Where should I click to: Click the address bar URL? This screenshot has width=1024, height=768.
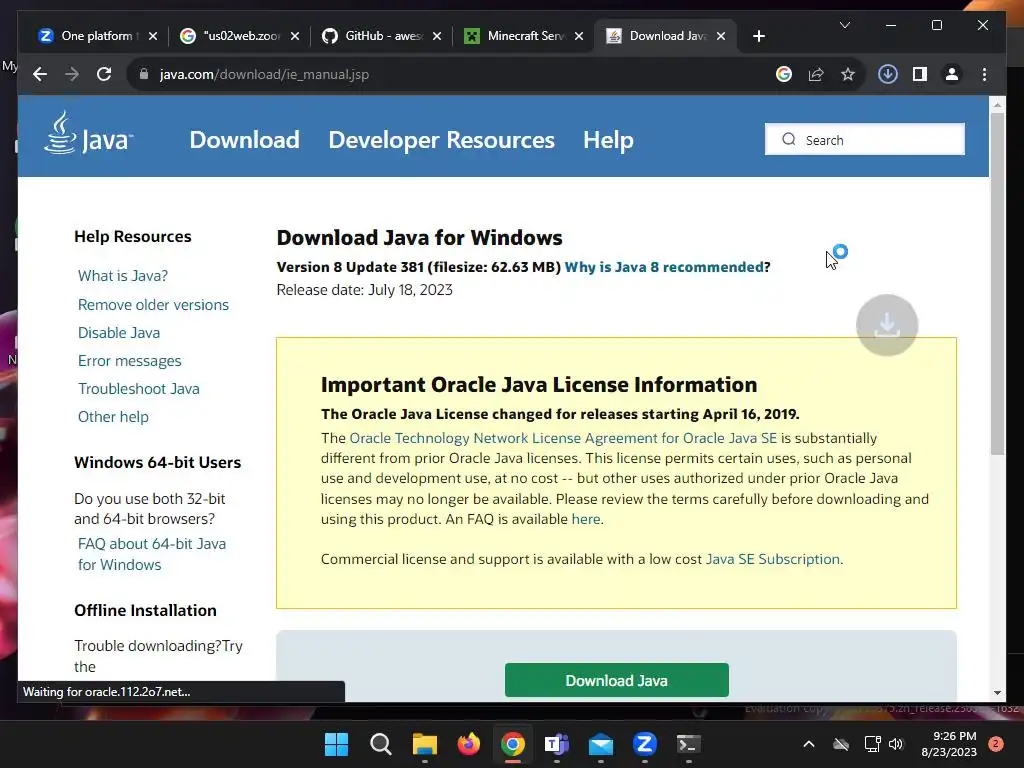pyautogui.click(x=264, y=74)
